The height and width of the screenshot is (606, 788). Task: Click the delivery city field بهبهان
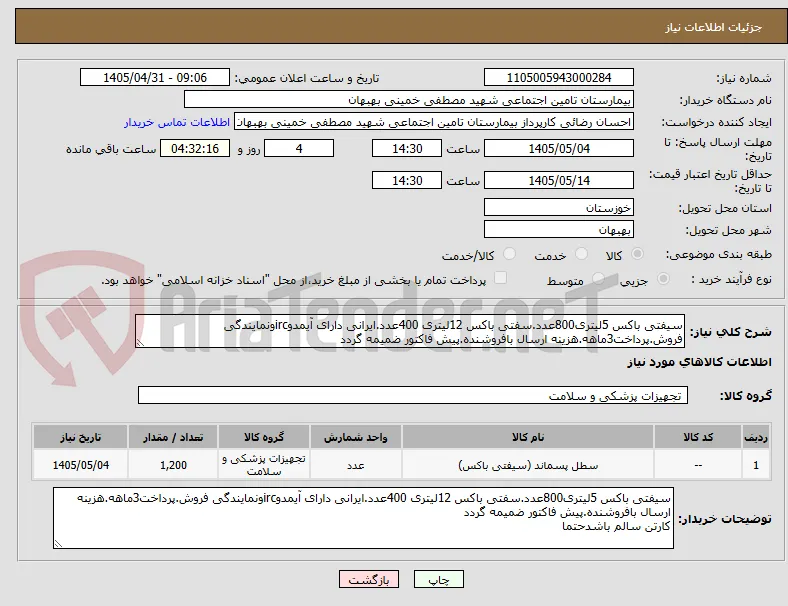(559, 230)
